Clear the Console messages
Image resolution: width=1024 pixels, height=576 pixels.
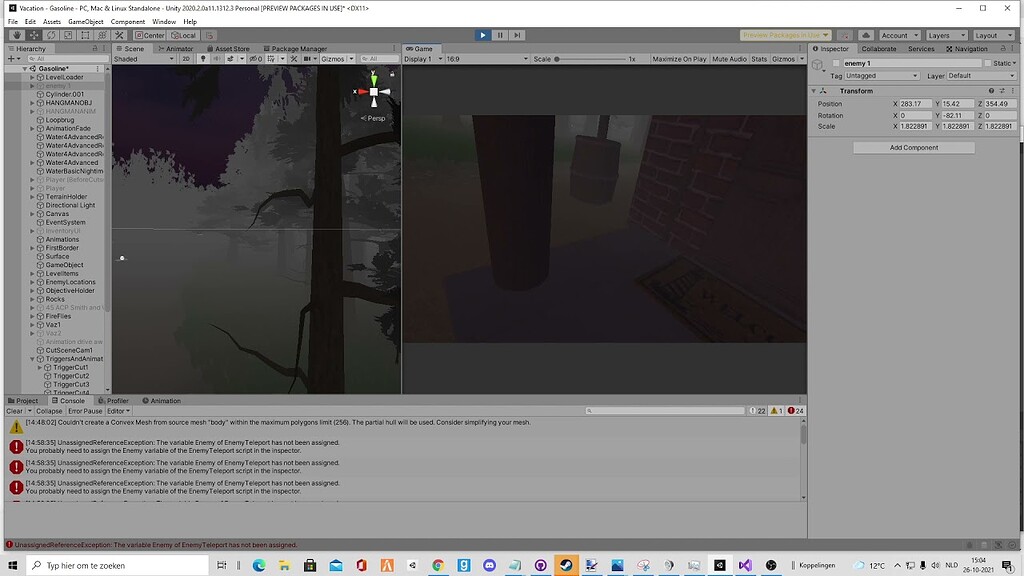13,410
